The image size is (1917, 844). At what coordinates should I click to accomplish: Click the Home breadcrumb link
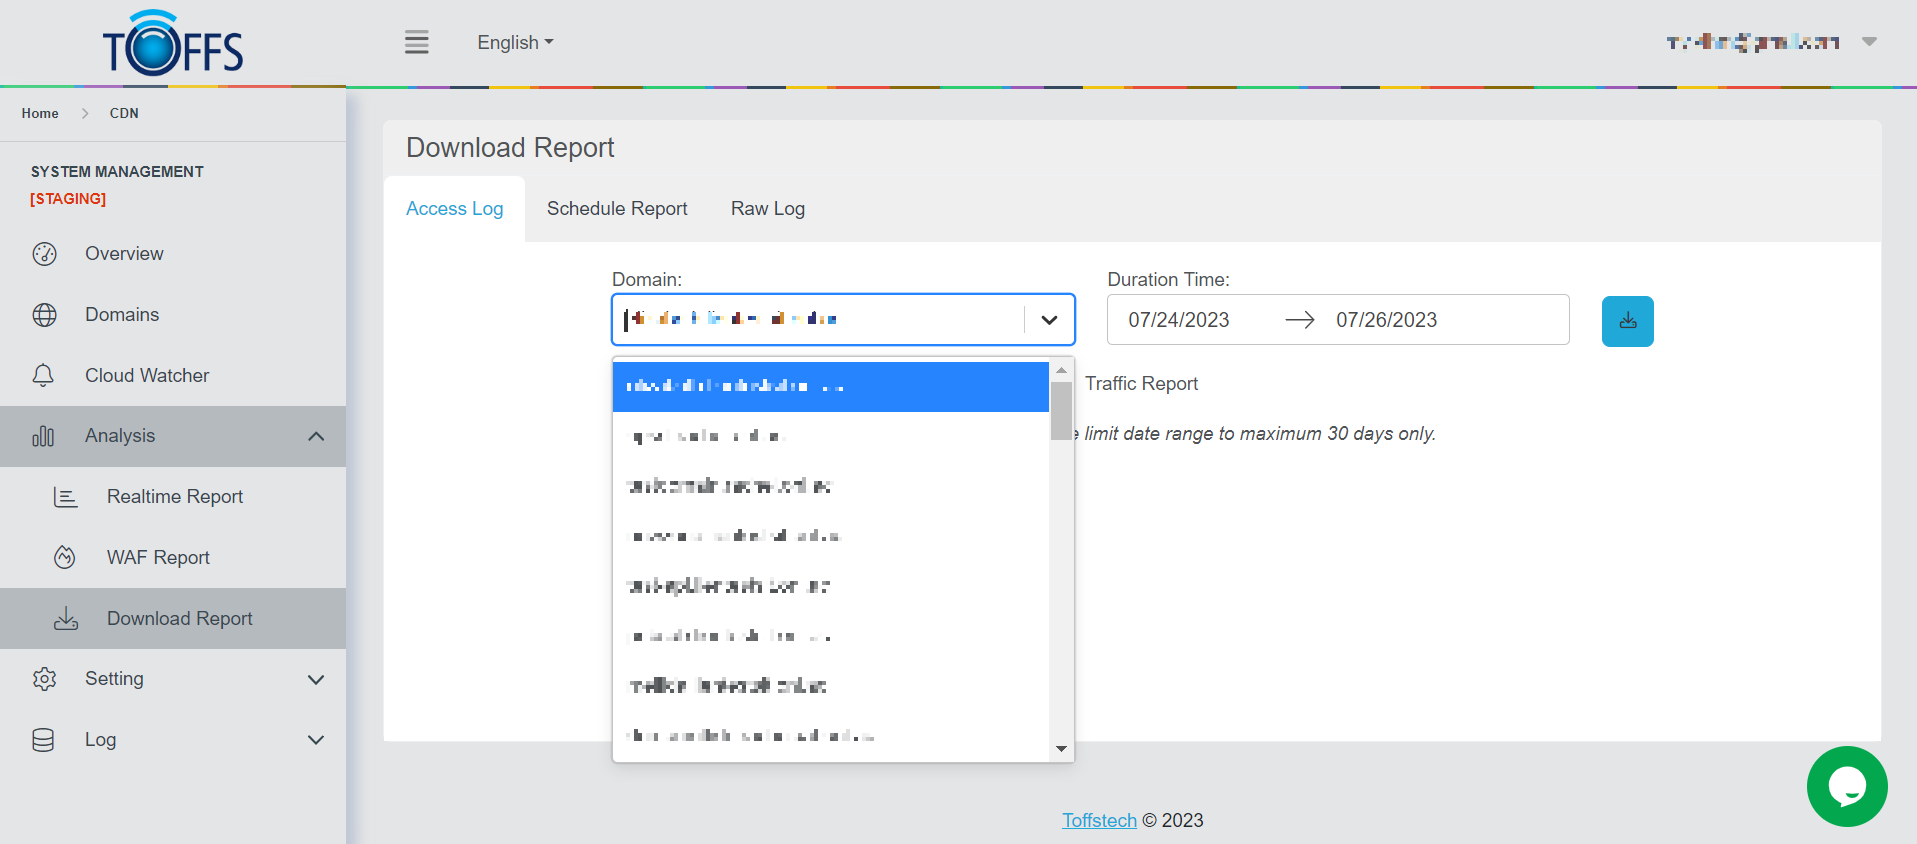40,113
